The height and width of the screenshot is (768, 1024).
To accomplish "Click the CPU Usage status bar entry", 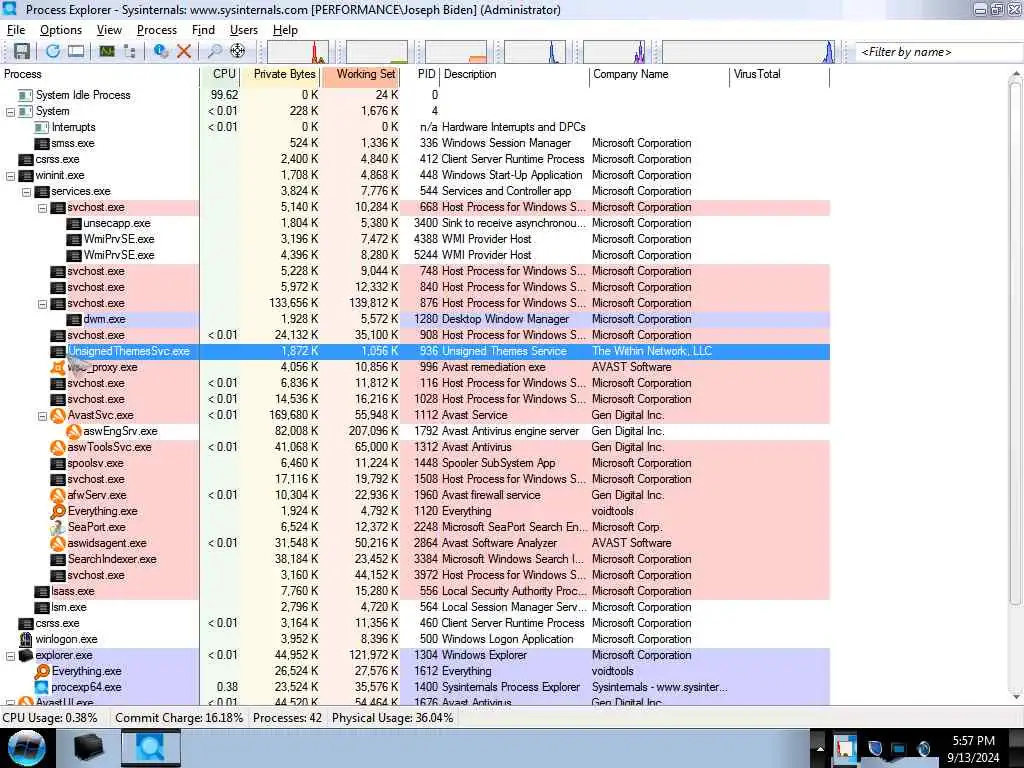I will coord(50,718).
